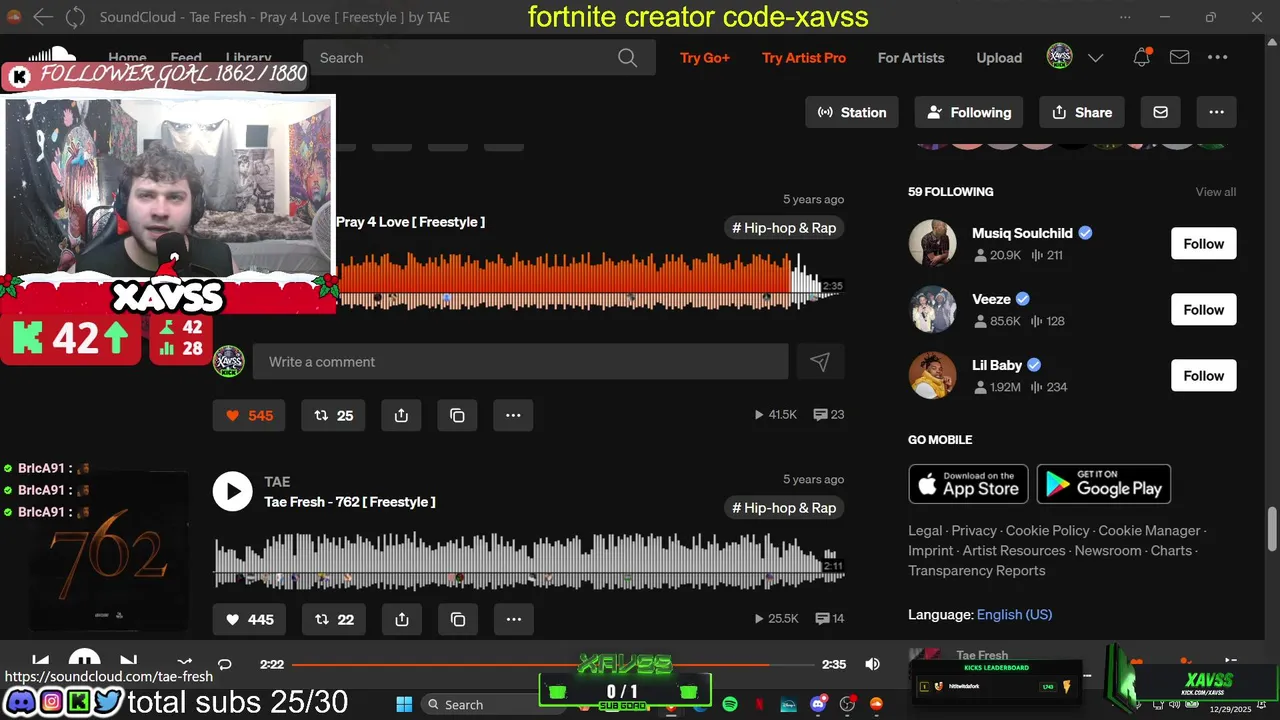Go back using browser back arrow

coord(42,17)
